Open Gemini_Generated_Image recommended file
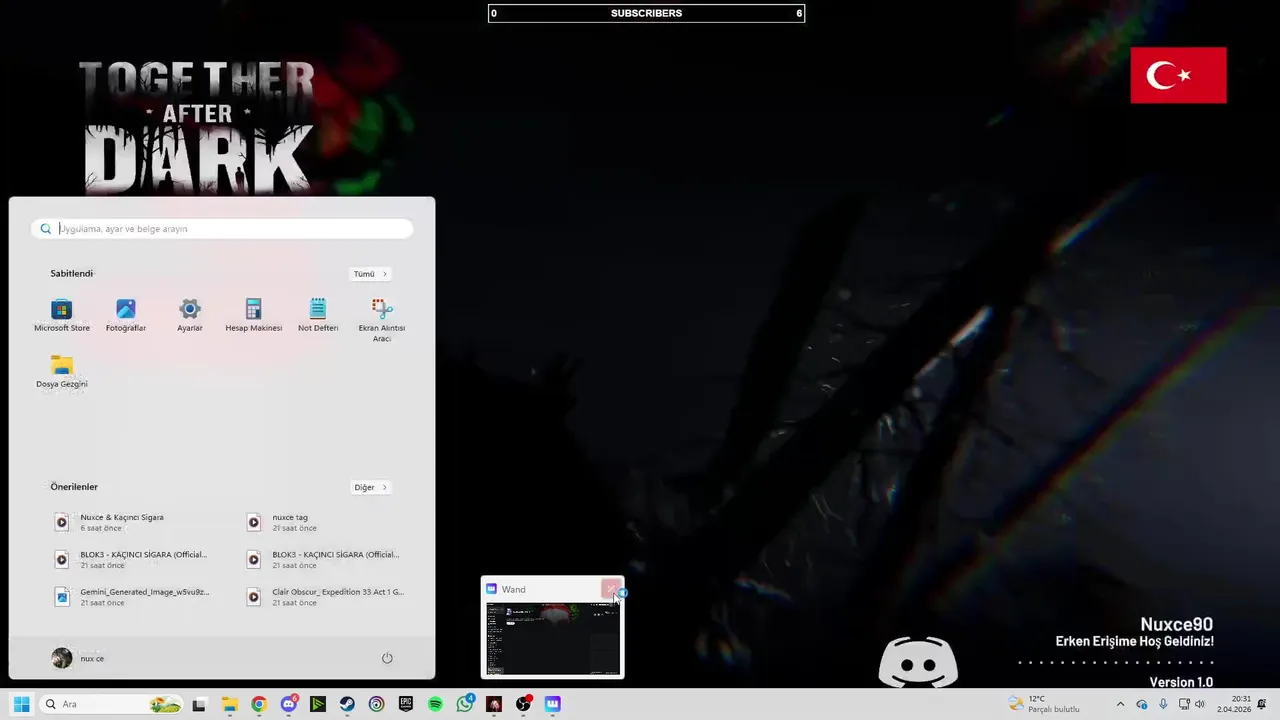The image size is (1280, 720). 130,597
